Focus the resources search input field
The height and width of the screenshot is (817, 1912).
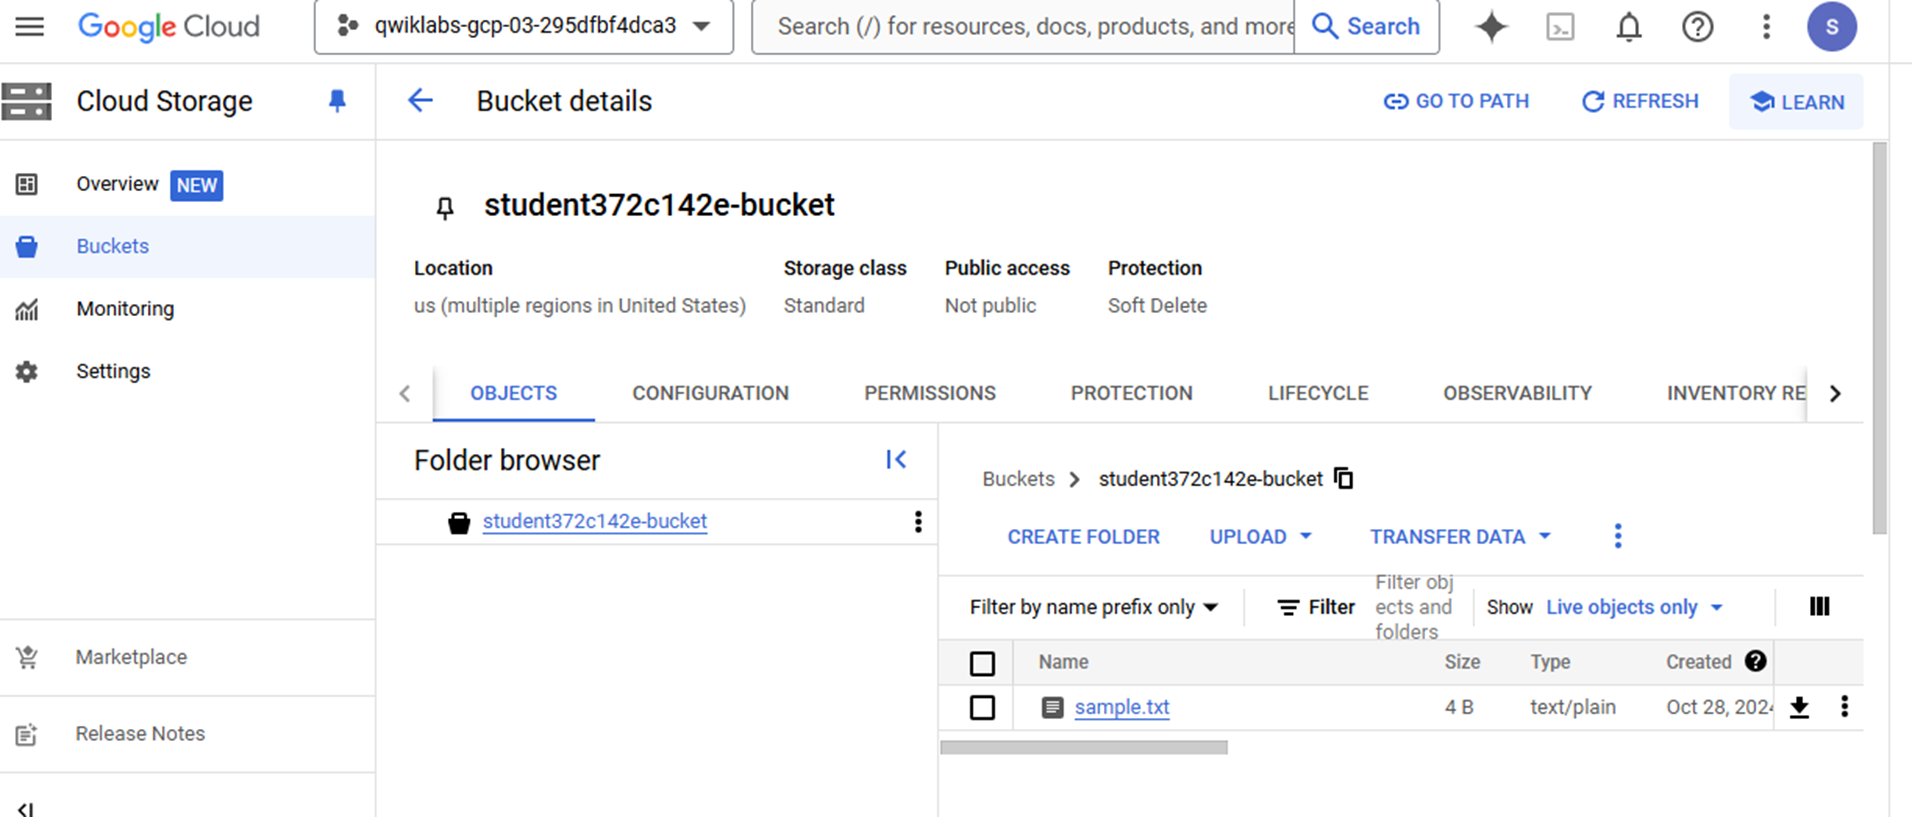(x=1024, y=26)
